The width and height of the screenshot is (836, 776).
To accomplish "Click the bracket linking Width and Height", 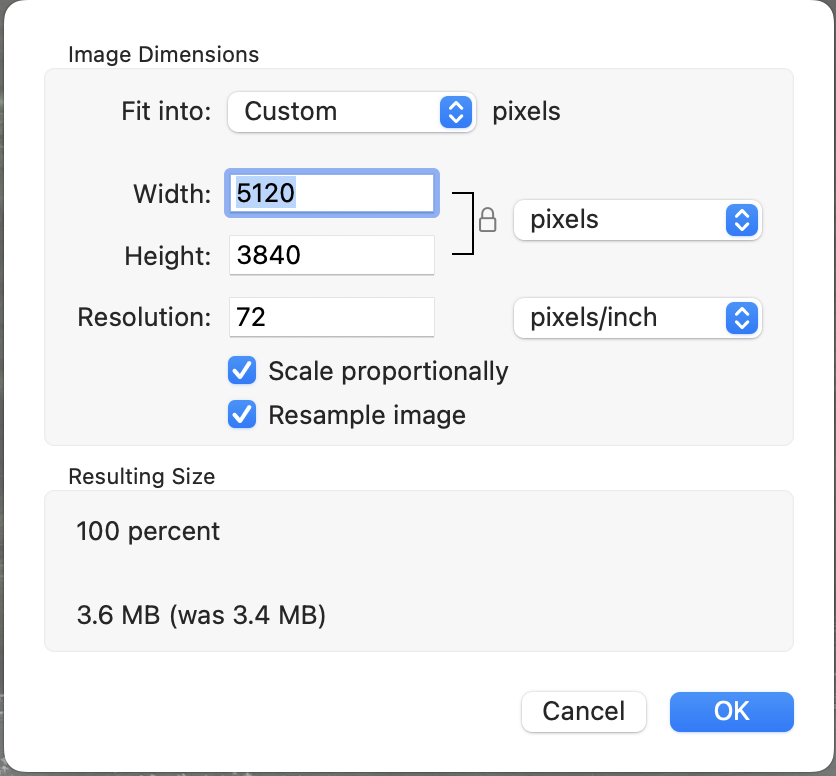I will pos(464,221).
